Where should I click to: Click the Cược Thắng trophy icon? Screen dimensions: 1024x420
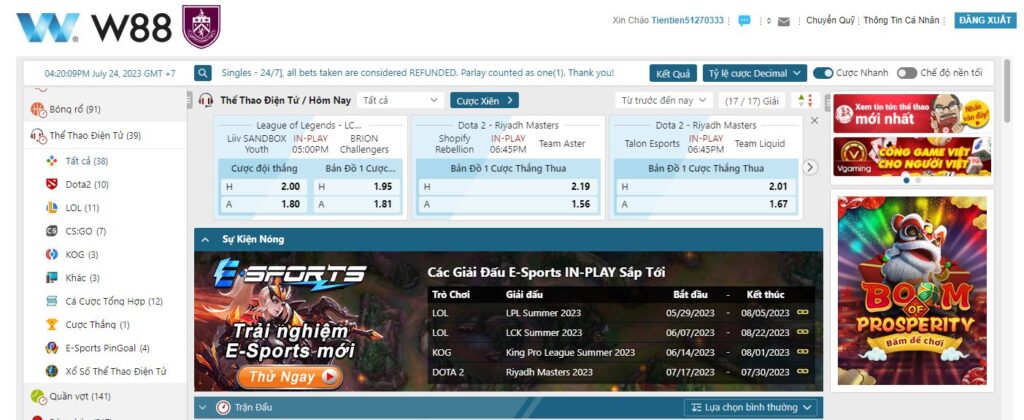click(x=52, y=324)
